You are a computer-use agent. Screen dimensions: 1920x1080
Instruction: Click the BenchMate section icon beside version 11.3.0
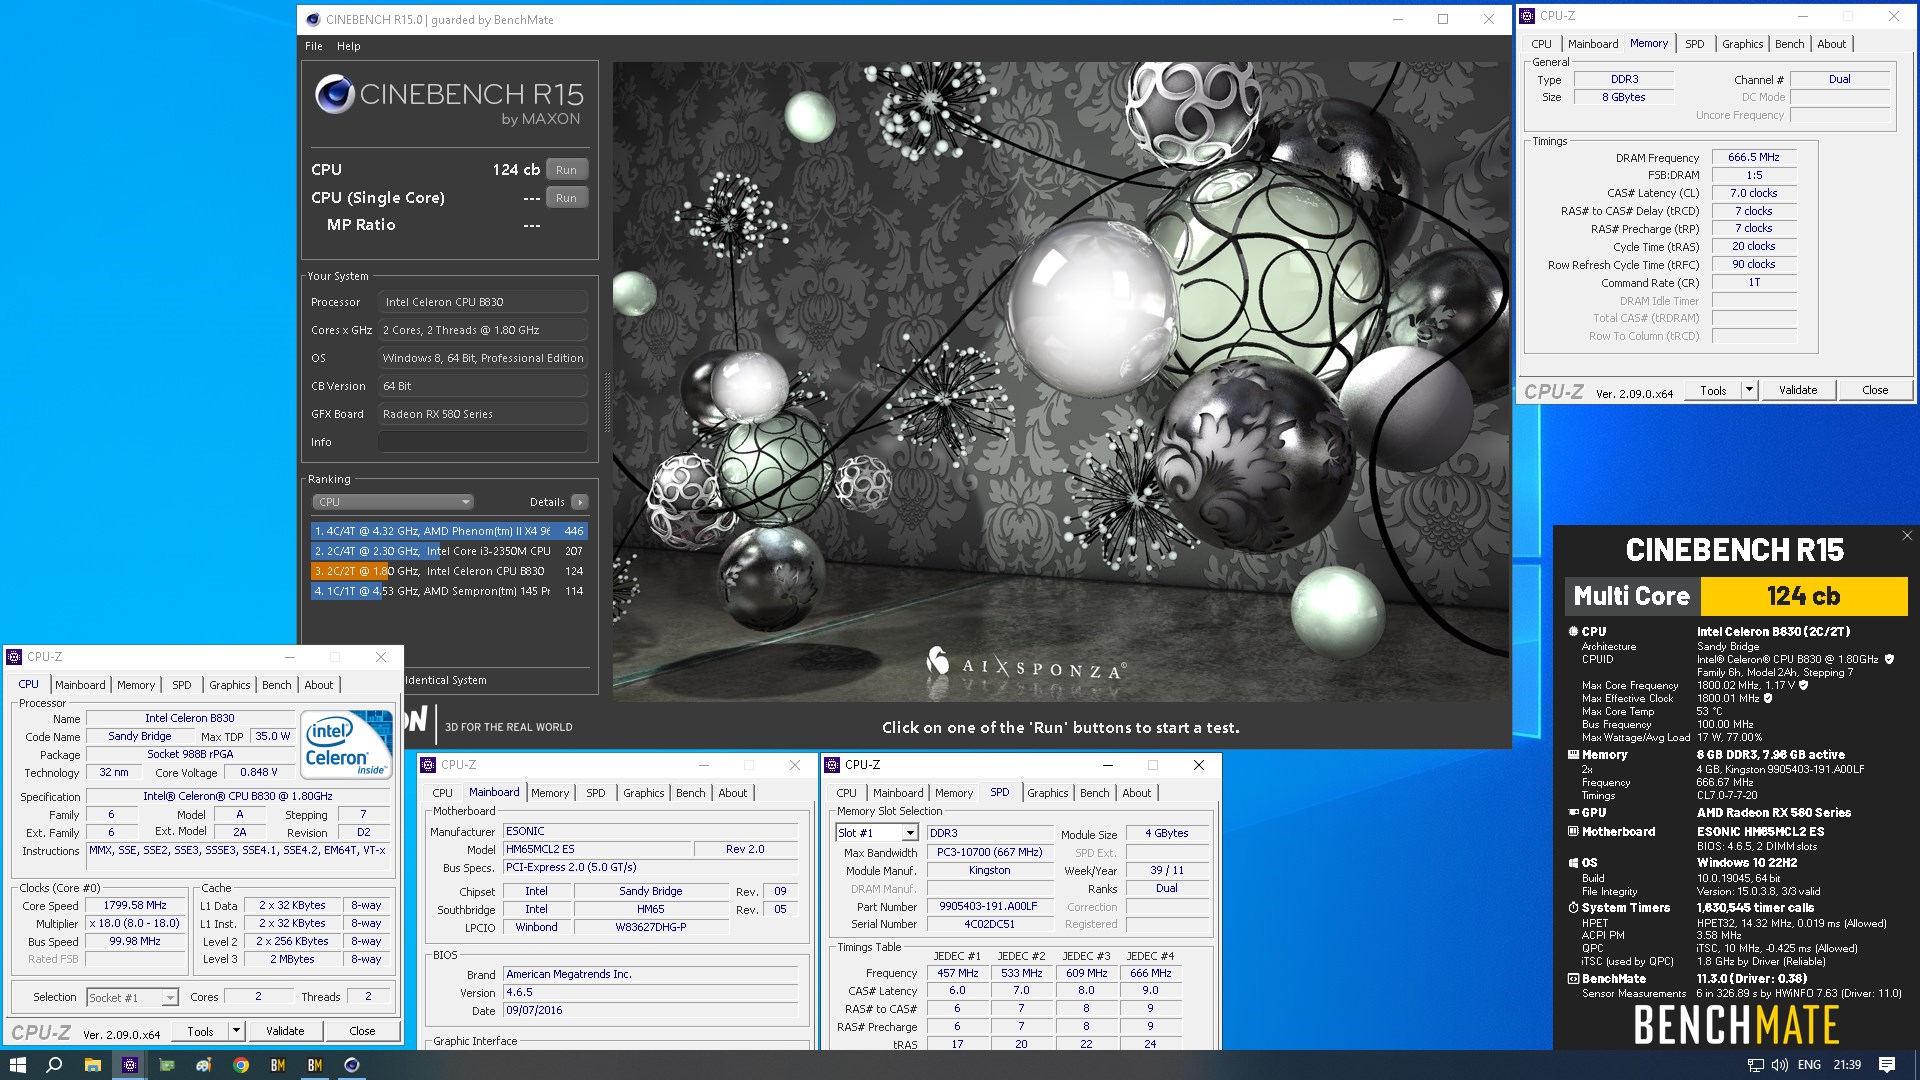click(x=1573, y=979)
